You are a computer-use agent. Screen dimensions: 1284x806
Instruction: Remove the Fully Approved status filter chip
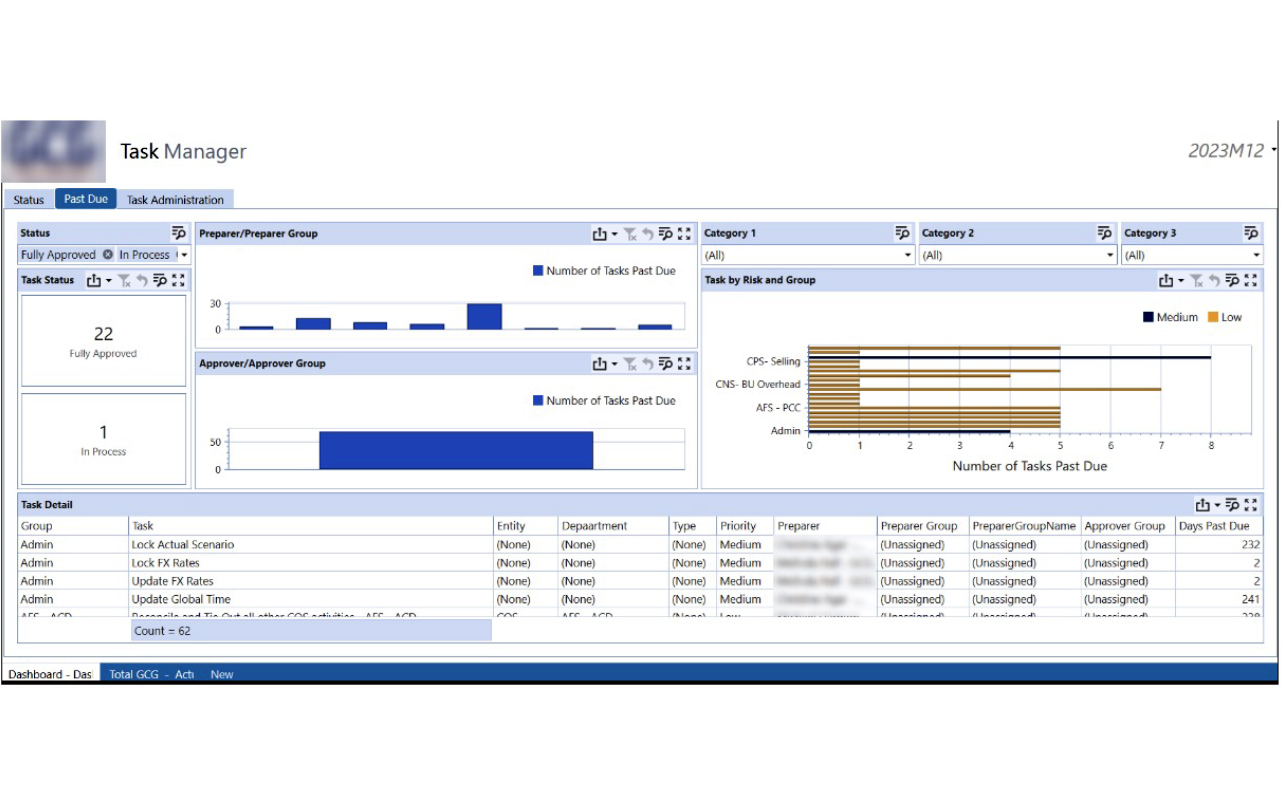point(107,255)
